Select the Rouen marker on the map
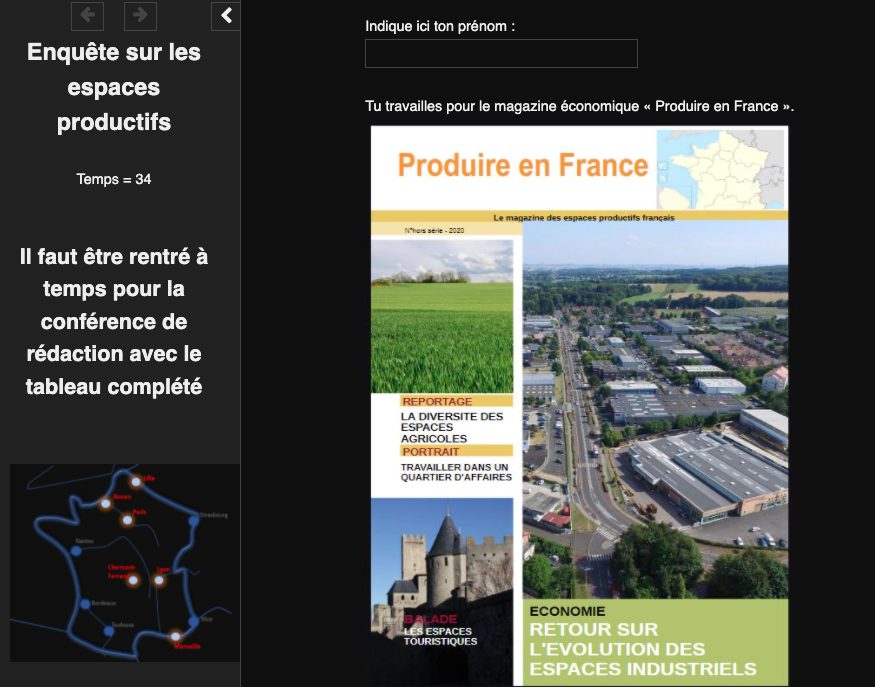 [x=106, y=503]
